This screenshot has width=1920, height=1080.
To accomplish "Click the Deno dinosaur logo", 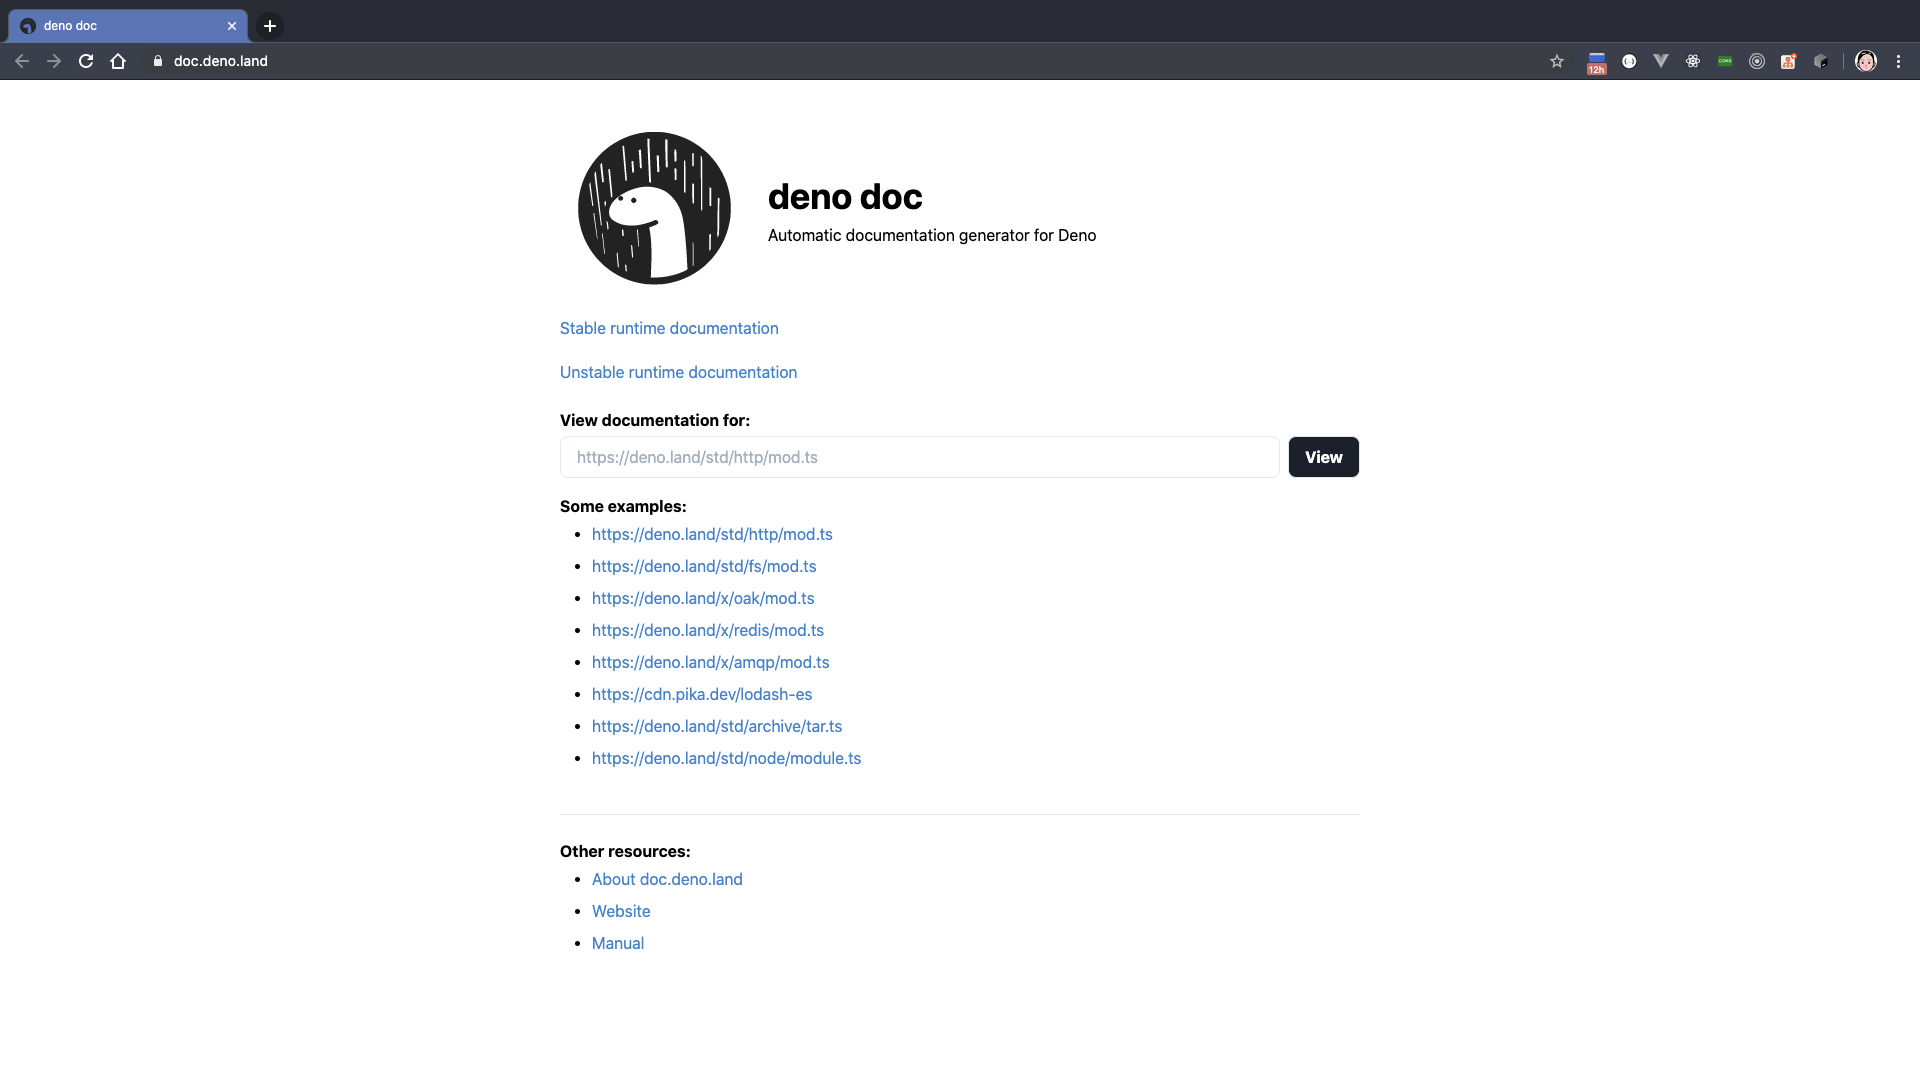I will click(x=654, y=208).
